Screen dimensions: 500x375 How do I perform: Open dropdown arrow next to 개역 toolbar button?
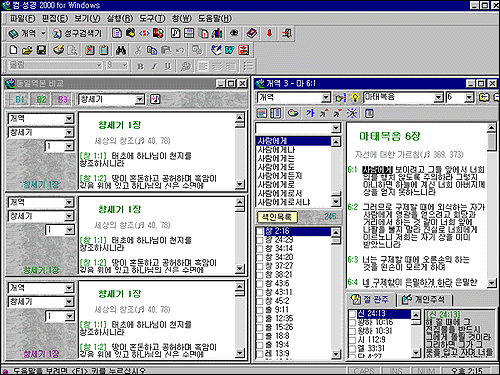point(43,34)
